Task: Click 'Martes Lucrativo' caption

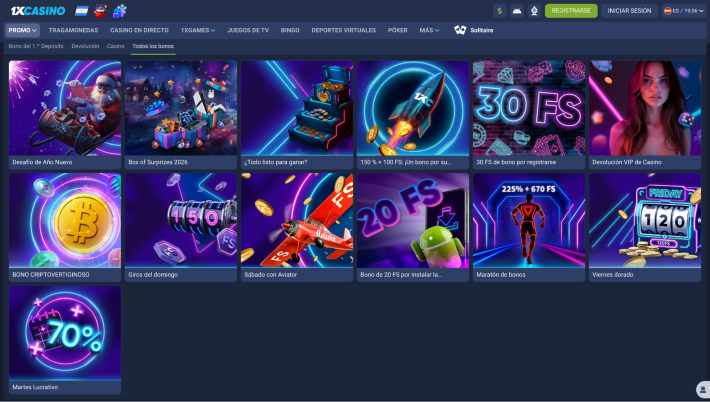Action: click(x=35, y=388)
